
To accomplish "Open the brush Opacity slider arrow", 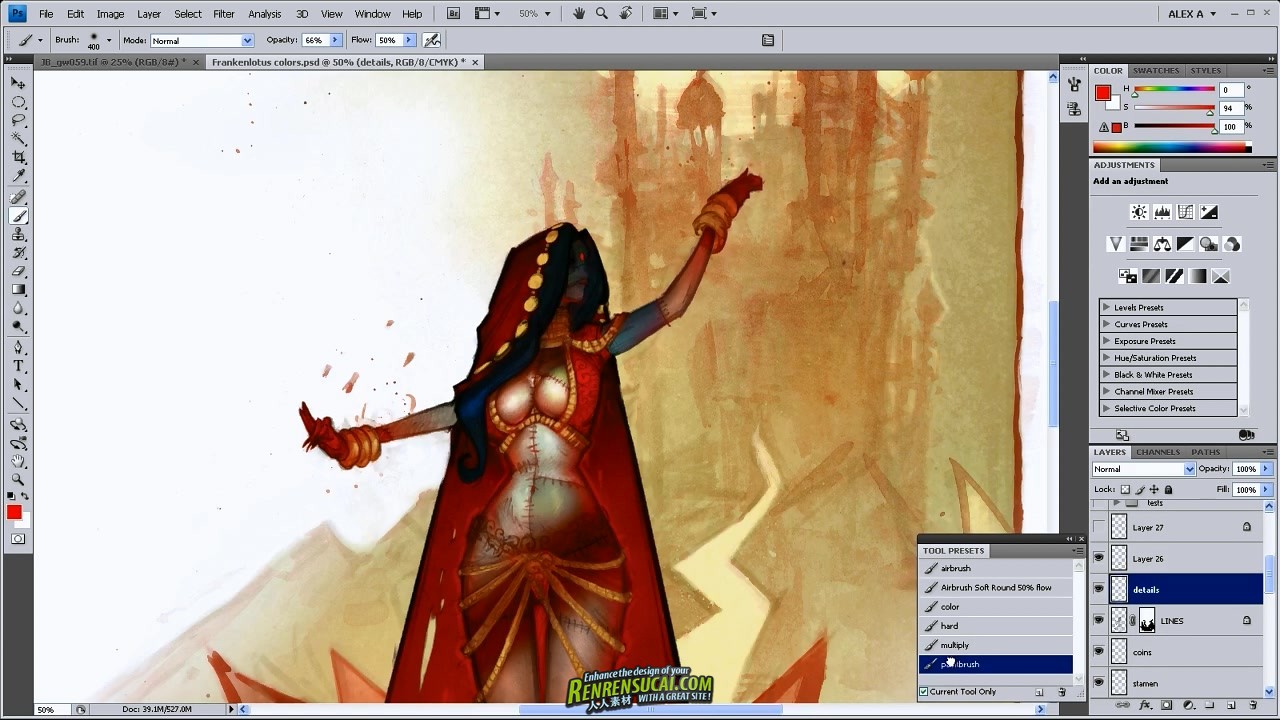I will [x=335, y=40].
